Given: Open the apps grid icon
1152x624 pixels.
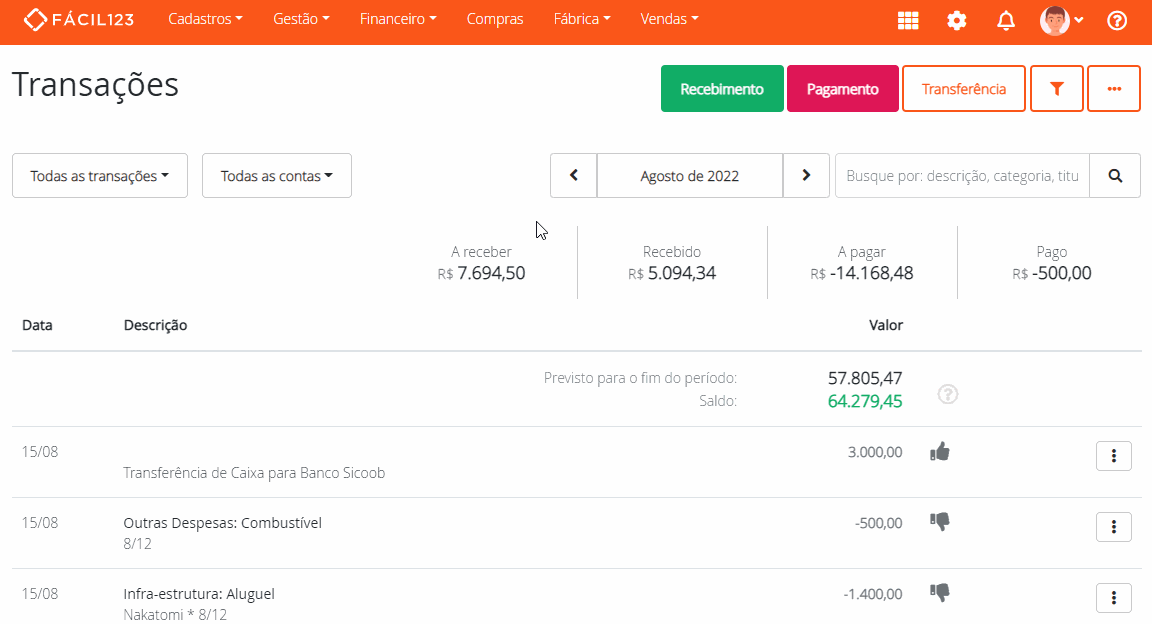Looking at the screenshot, I should click(908, 20).
